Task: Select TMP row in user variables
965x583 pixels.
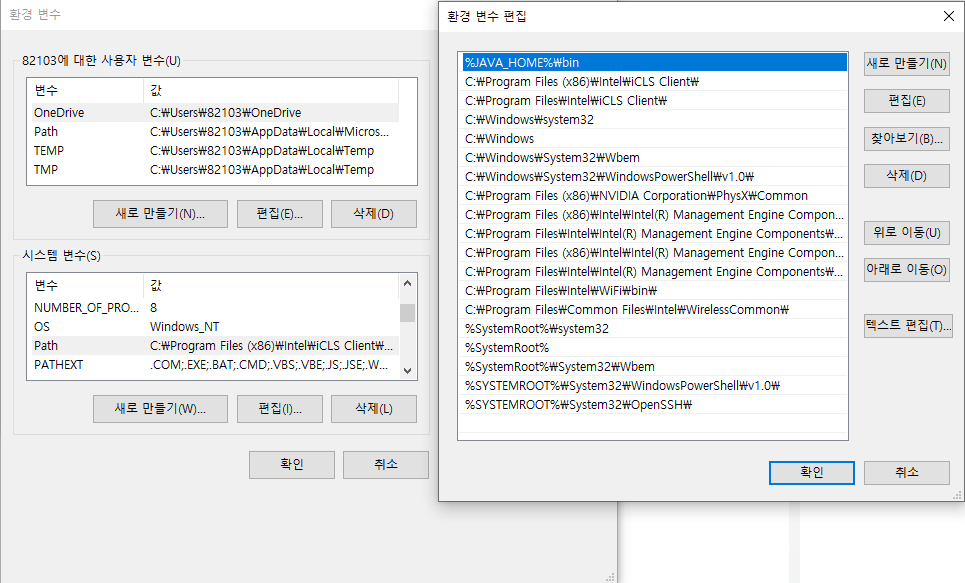Action: click(214, 170)
